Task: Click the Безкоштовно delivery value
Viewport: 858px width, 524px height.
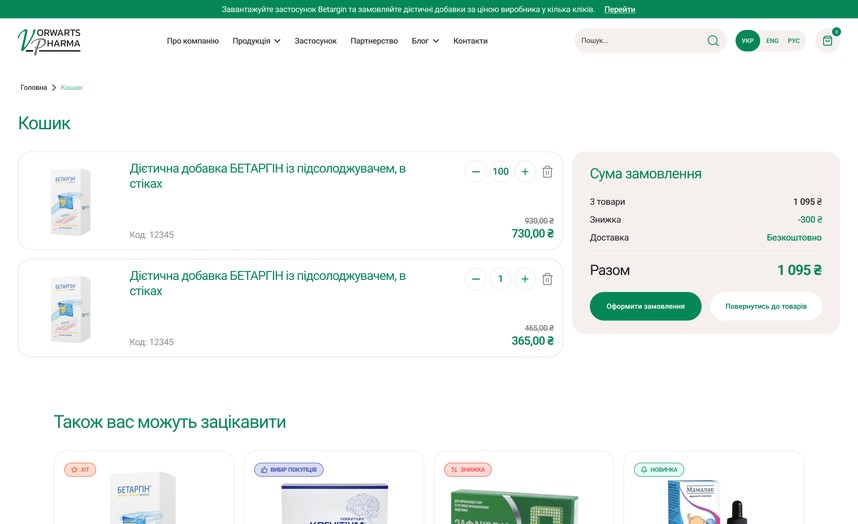Action: click(x=793, y=237)
